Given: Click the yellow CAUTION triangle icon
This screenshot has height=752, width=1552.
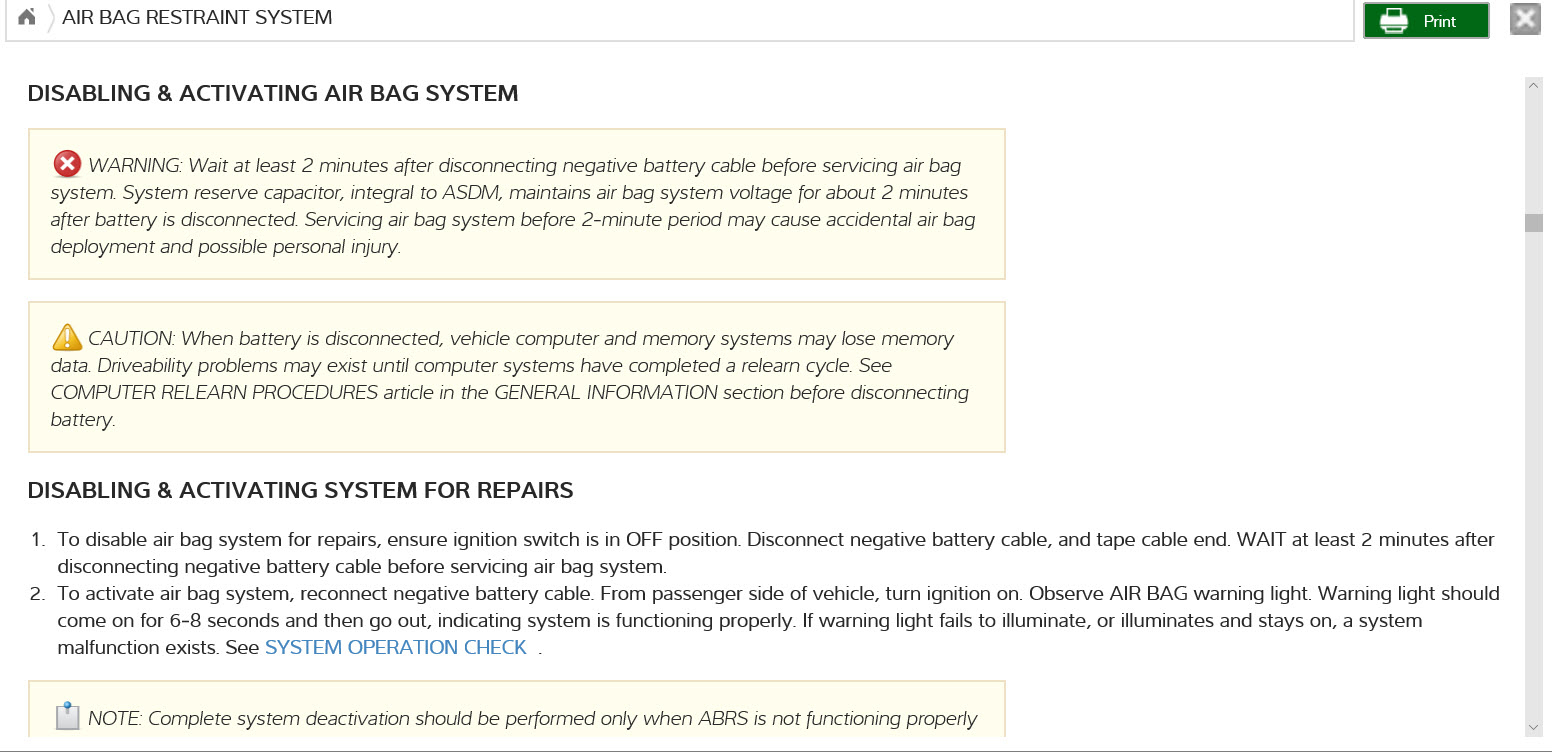Looking at the screenshot, I should pyautogui.click(x=67, y=337).
